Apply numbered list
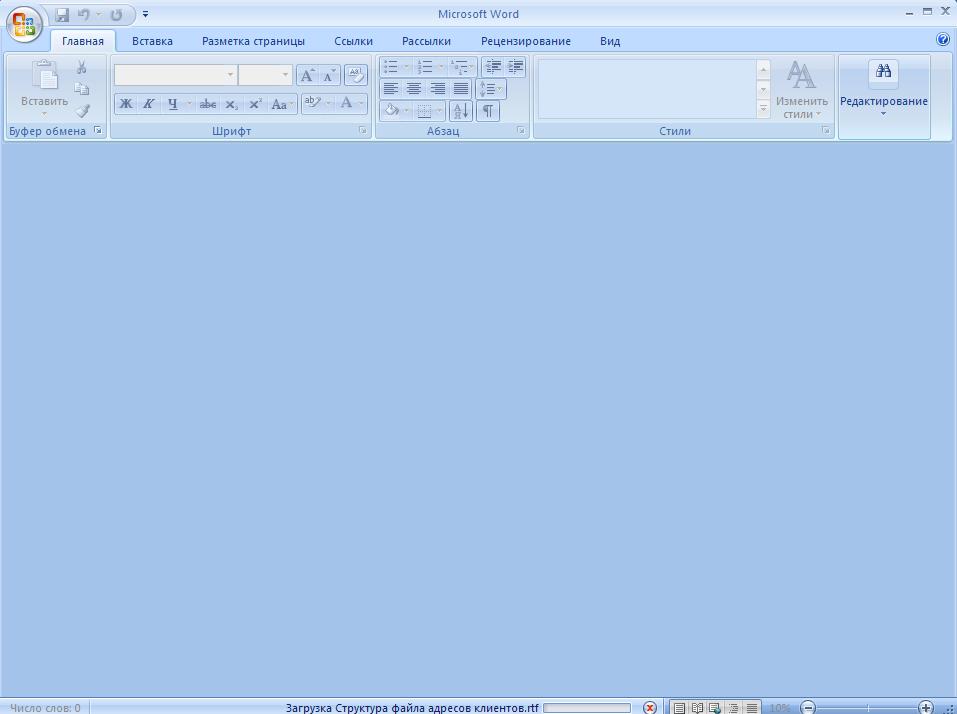The width and height of the screenshot is (957, 714). coord(425,67)
